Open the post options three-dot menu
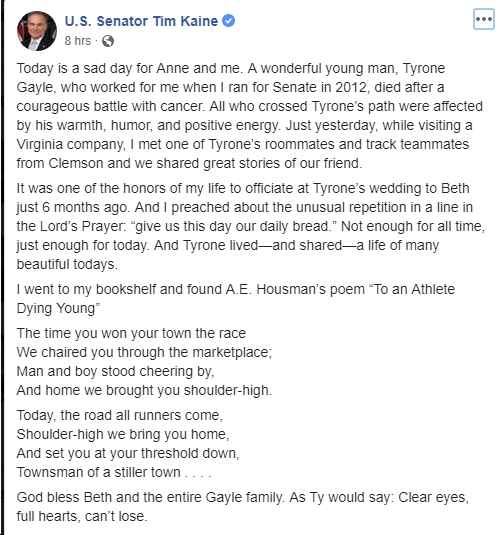This screenshot has height=535, width=500. [484, 19]
